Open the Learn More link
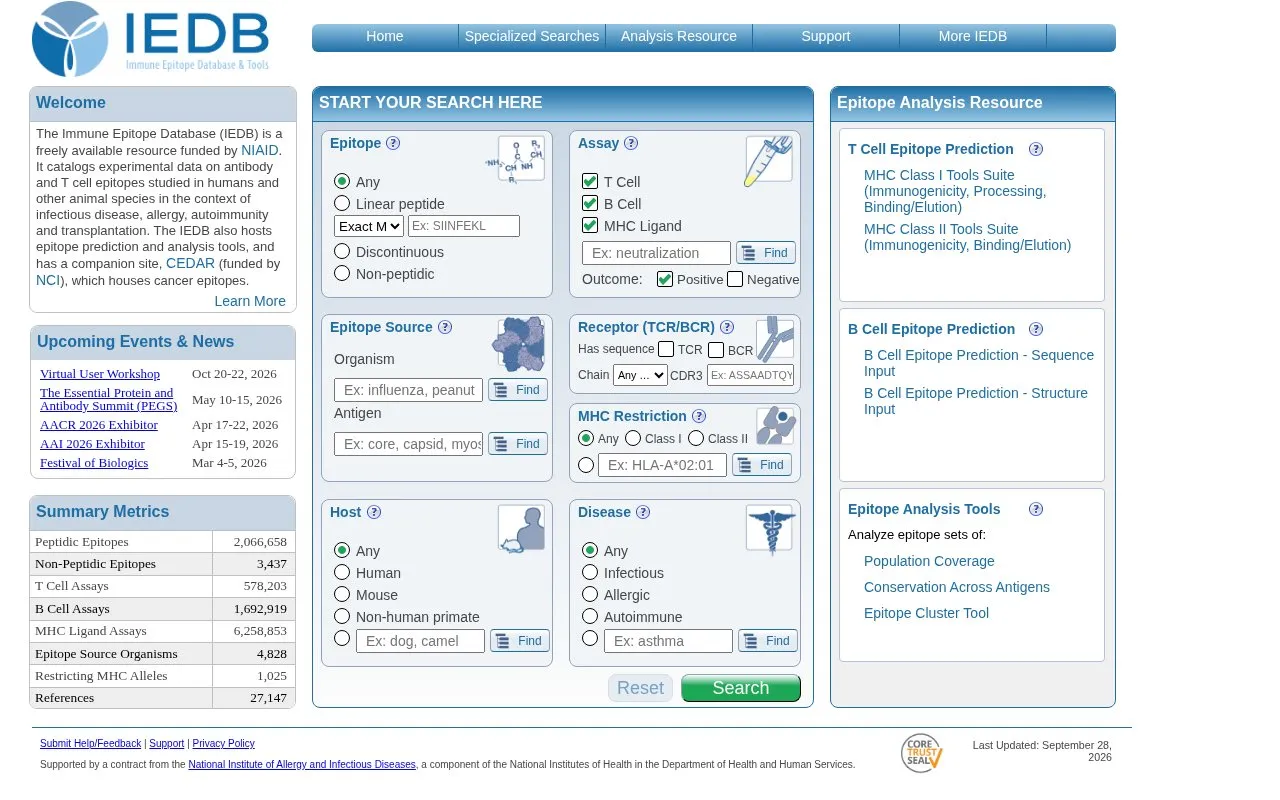1280x800 pixels. (250, 301)
